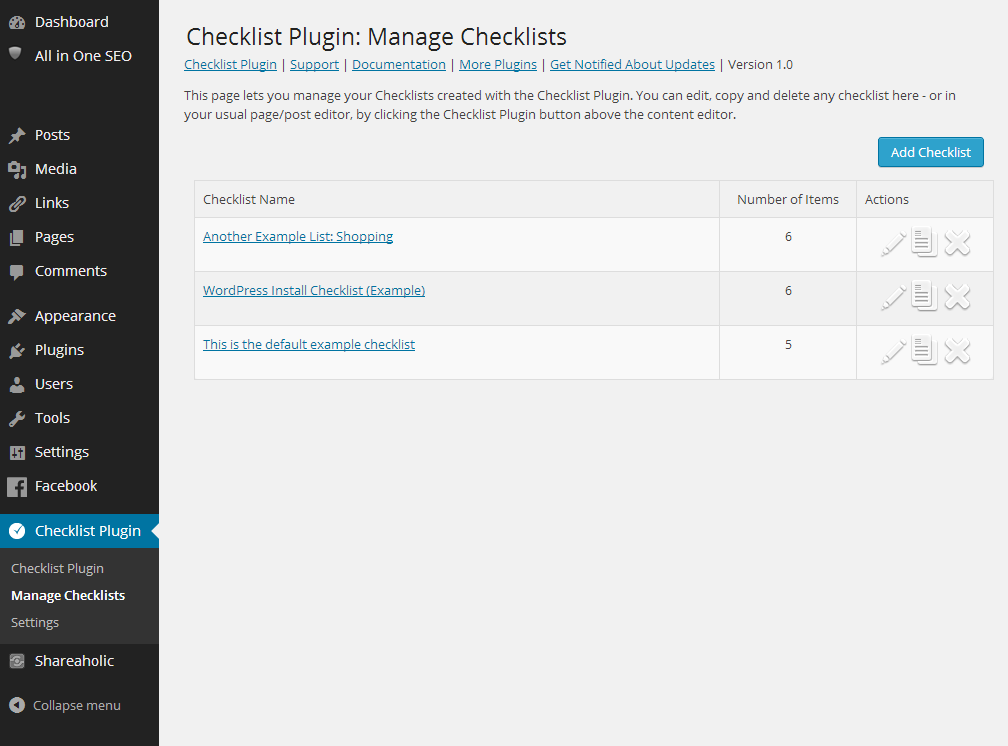The width and height of the screenshot is (1008, 746).
Task: Open the Support link
Action: pos(314,64)
